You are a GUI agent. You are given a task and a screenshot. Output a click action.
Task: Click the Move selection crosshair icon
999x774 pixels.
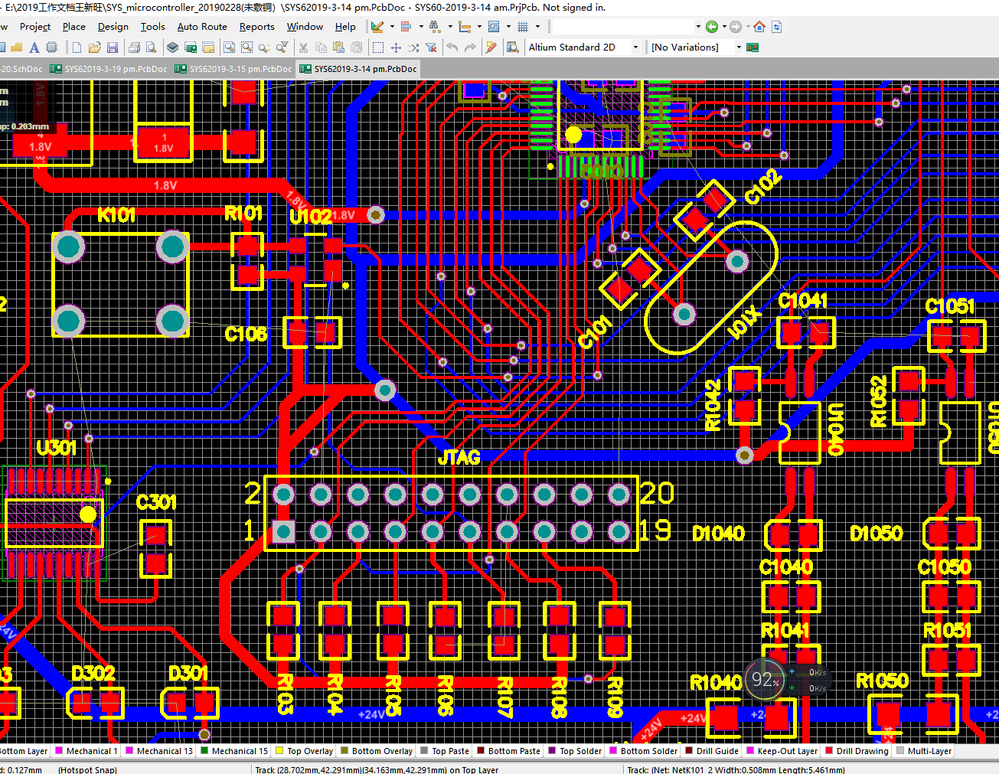396,47
